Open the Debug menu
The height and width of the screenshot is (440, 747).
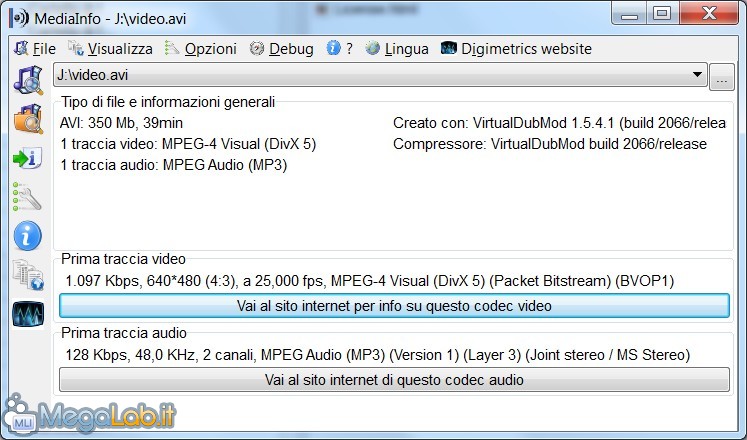pos(282,49)
